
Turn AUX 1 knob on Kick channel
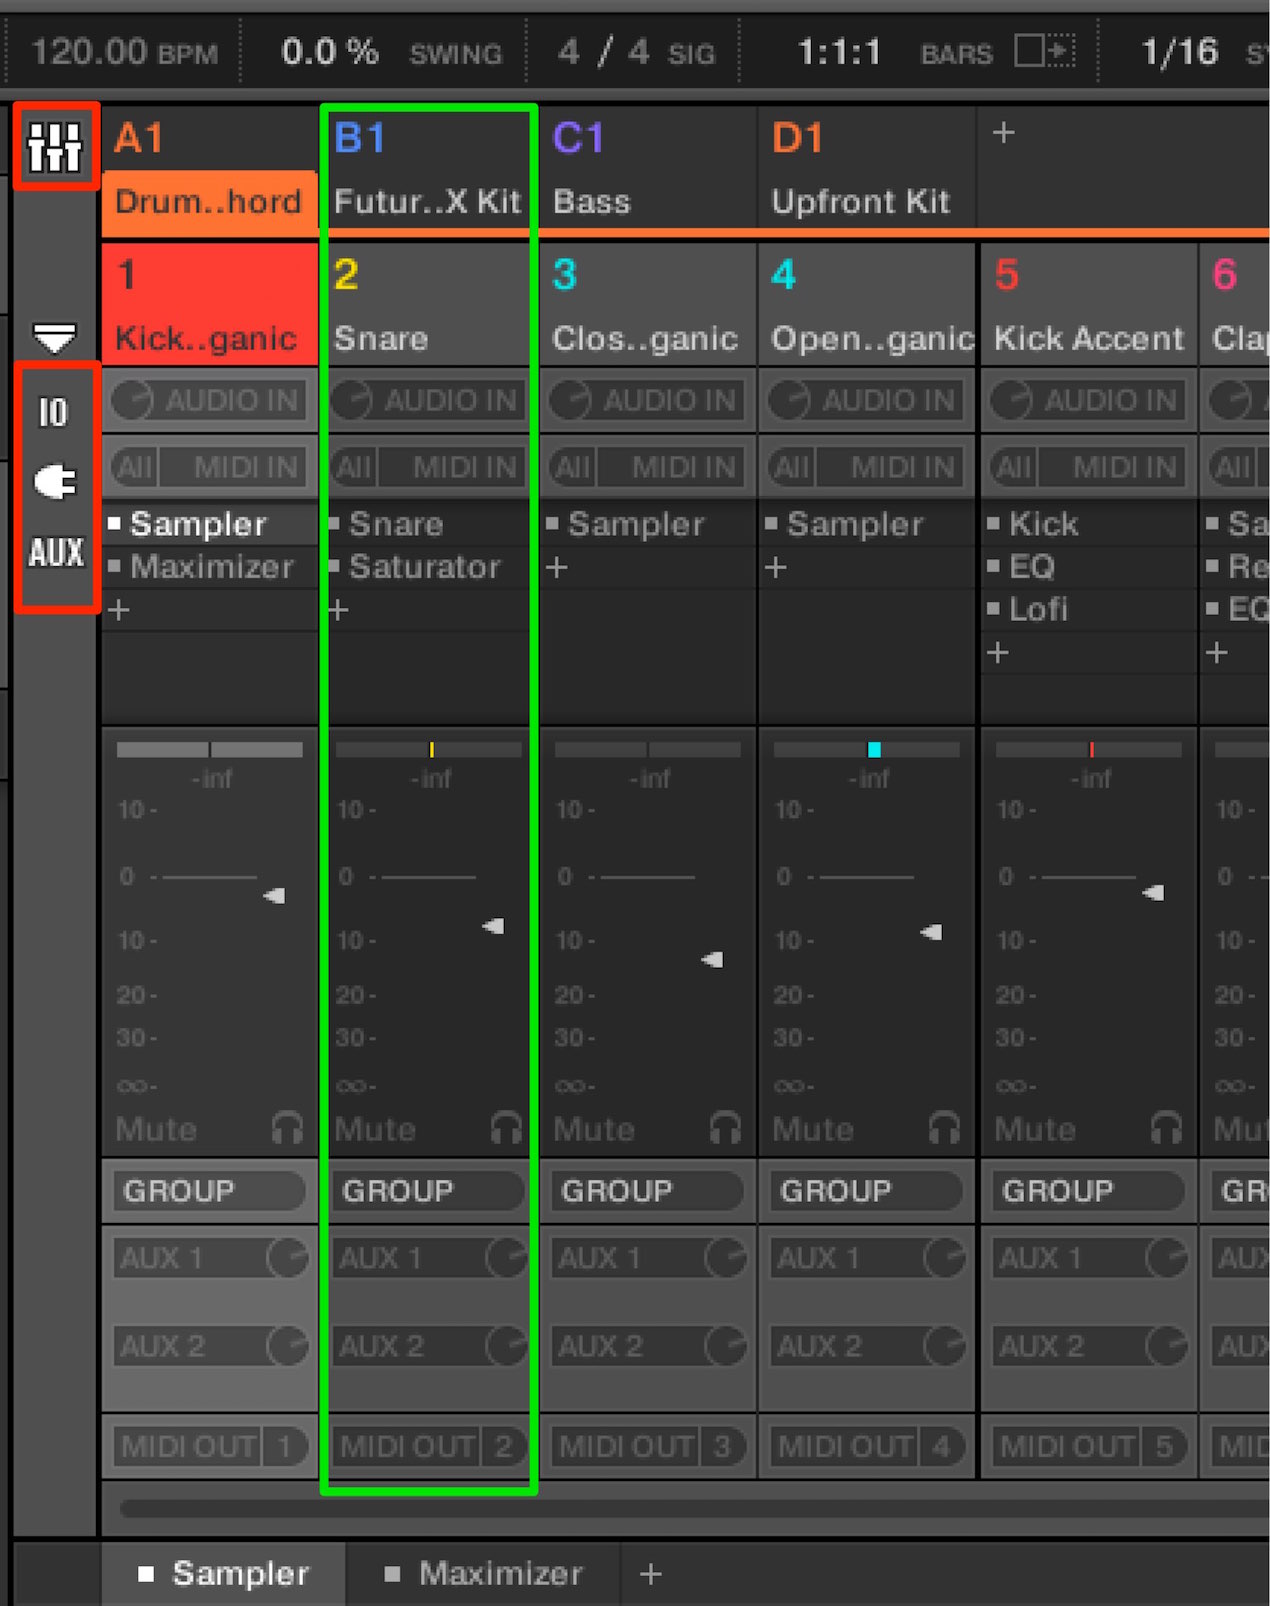point(288,1257)
